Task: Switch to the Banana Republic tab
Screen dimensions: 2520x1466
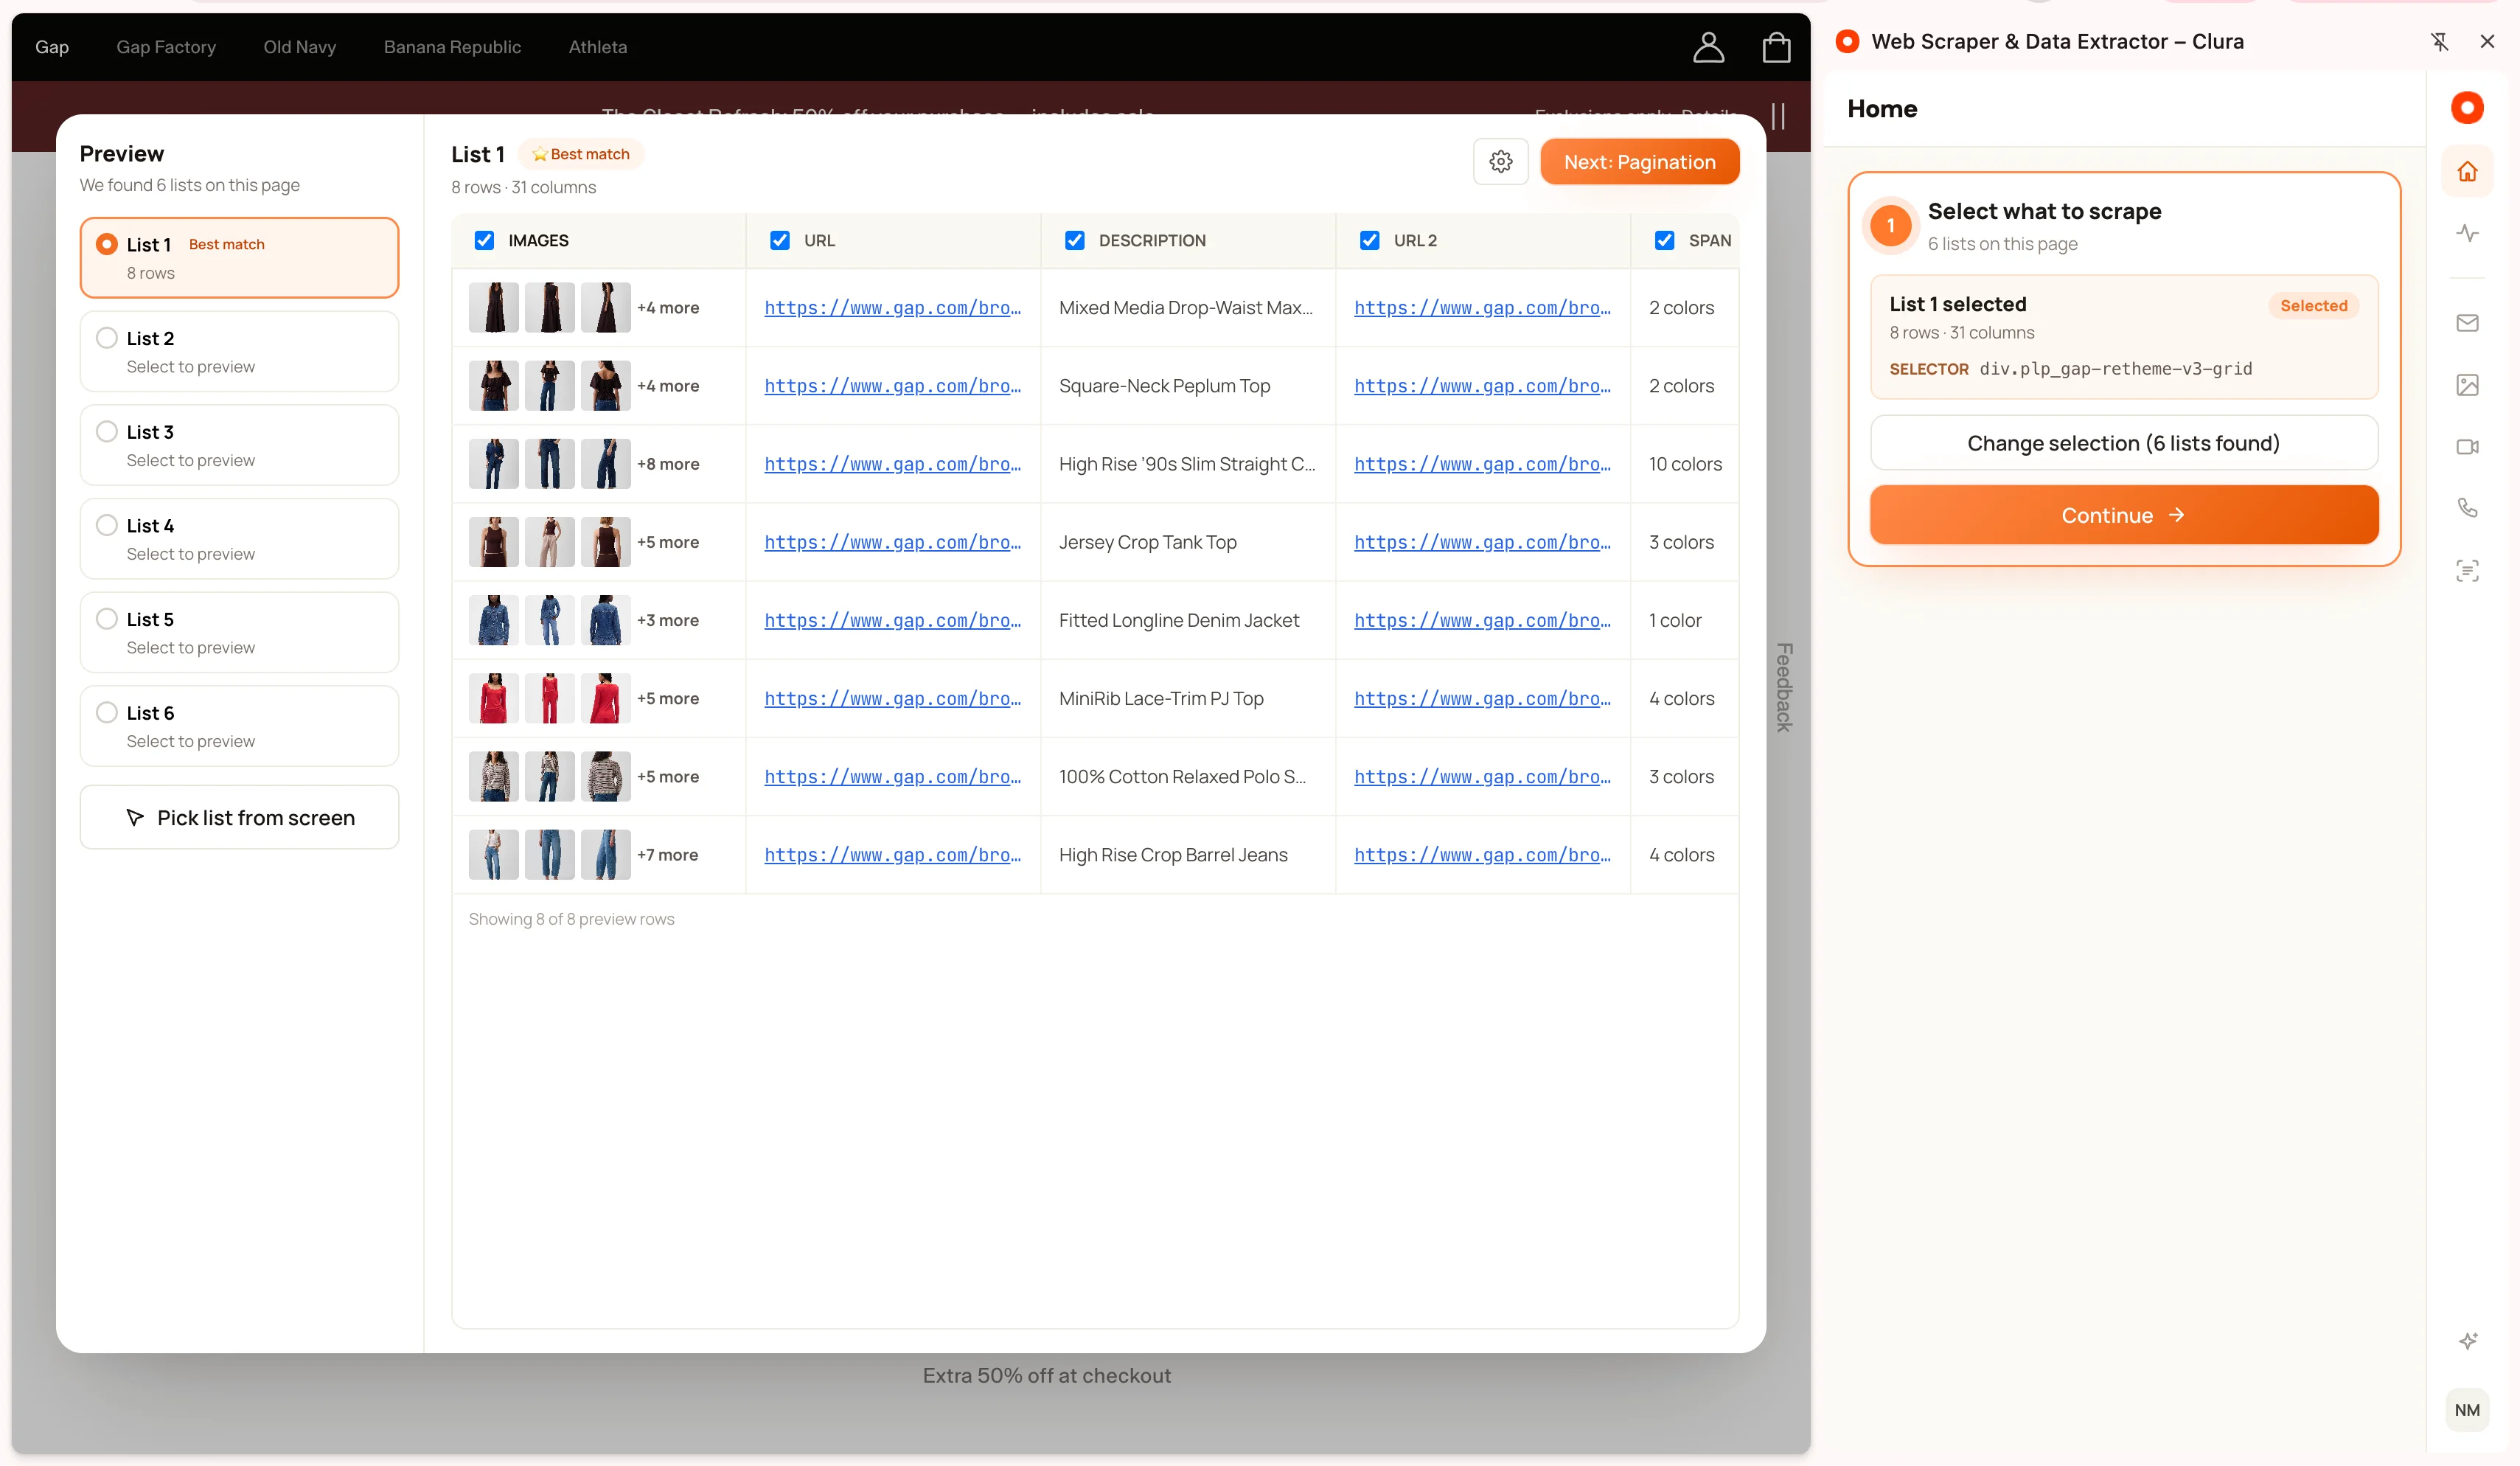Action: tap(452, 47)
